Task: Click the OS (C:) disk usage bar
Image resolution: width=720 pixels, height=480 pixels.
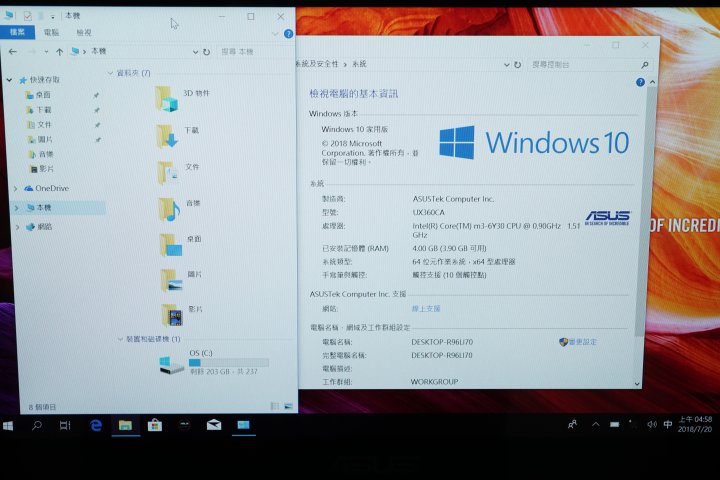Action: (229, 362)
